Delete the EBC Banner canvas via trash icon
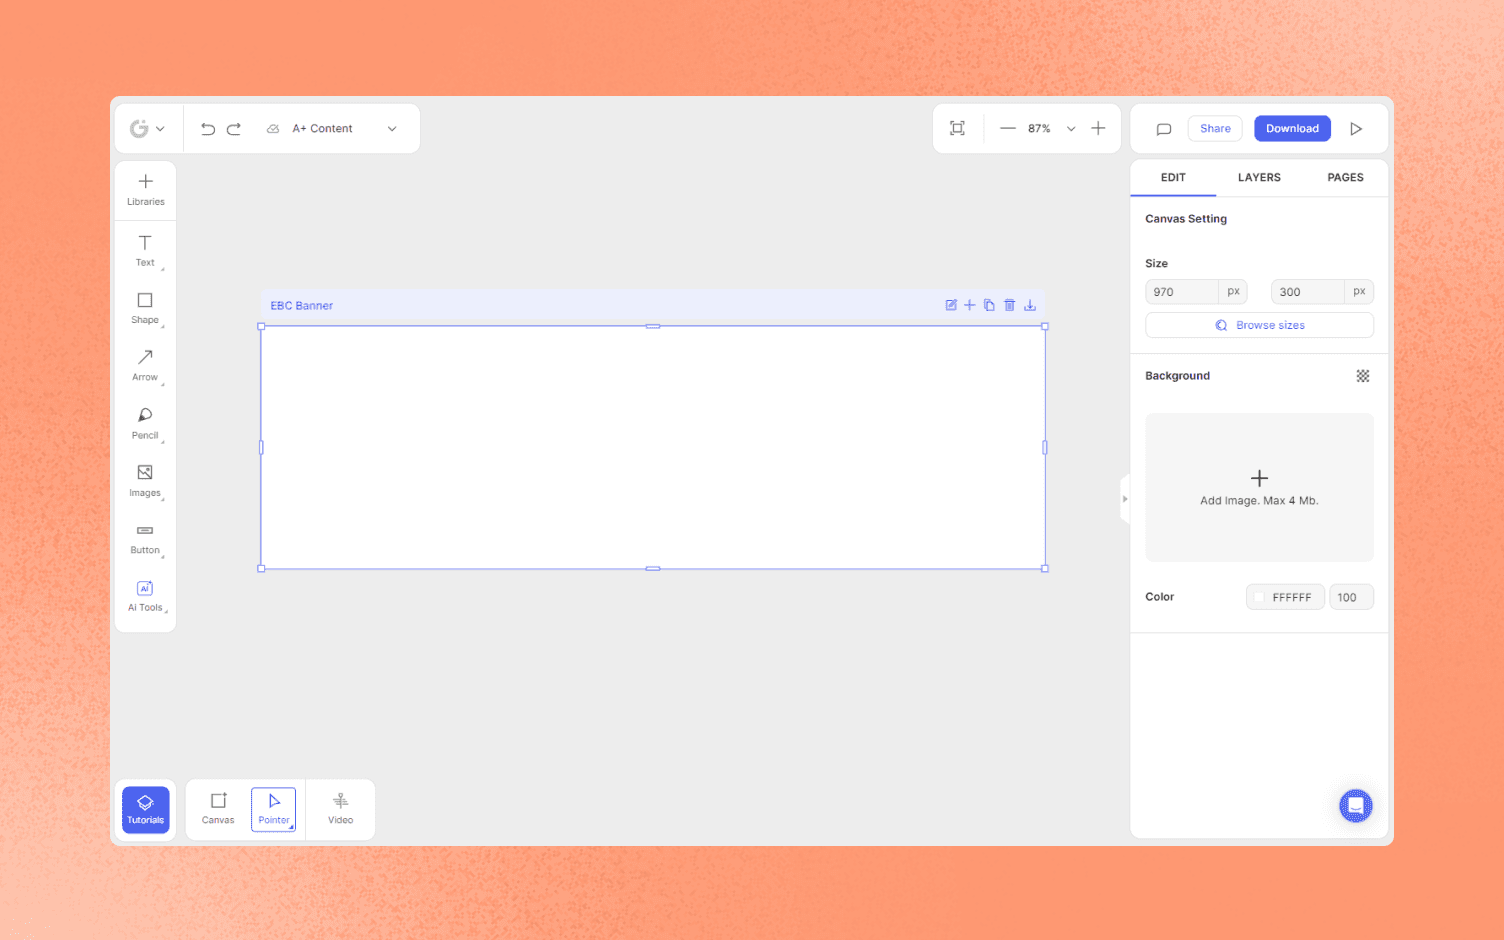This screenshot has height=940, width=1504. click(x=1009, y=305)
